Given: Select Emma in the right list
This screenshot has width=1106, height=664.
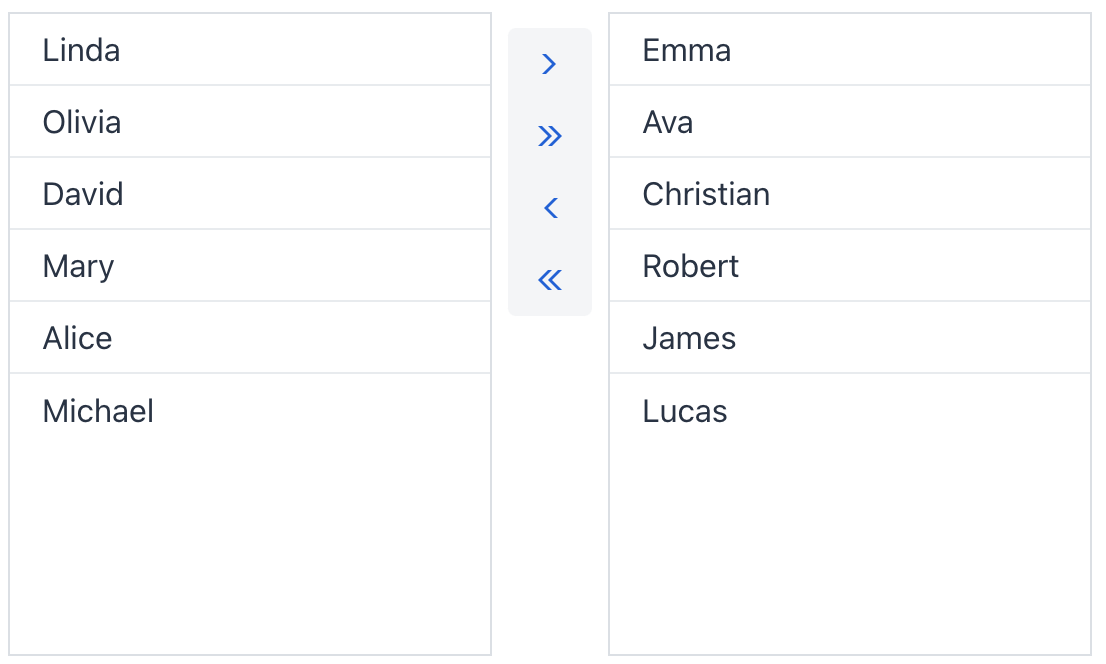Looking at the screenshot, I should [x=686, y=50].
